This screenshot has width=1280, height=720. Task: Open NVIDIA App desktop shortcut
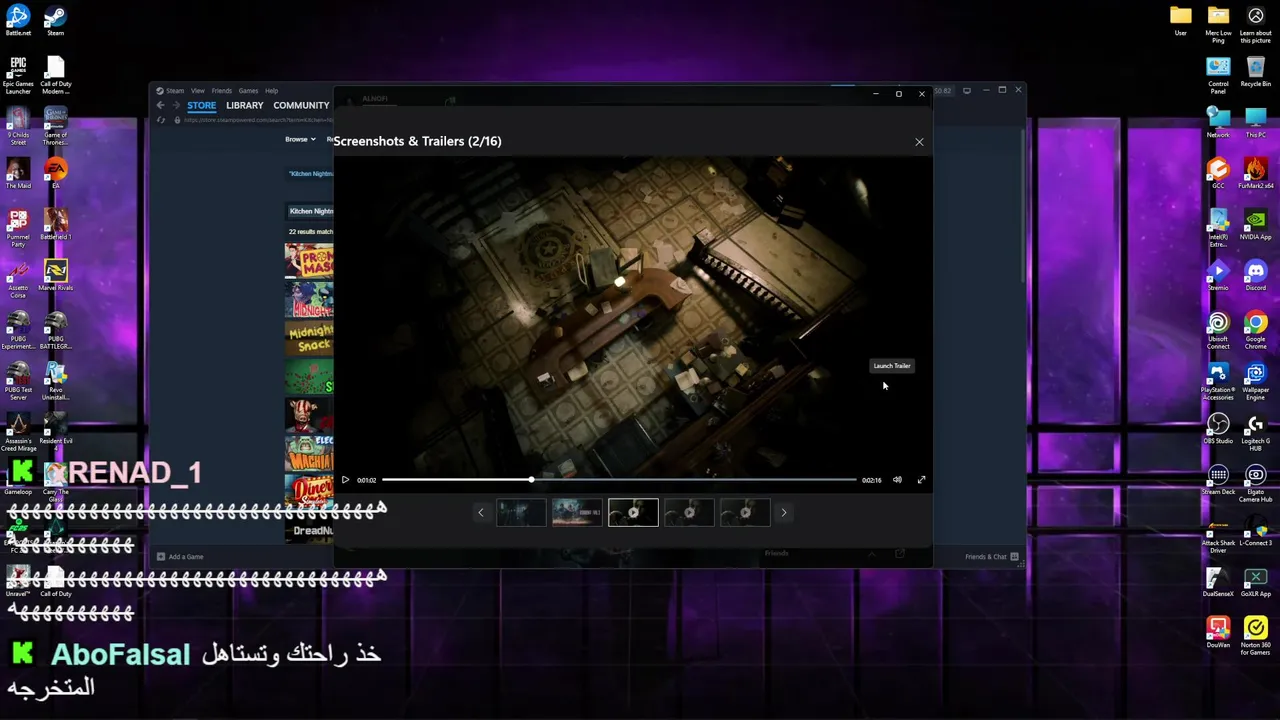[1256, 224]
